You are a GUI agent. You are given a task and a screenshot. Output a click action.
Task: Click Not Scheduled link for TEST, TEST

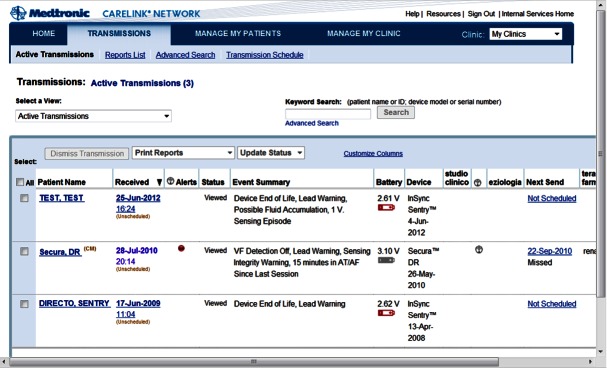coord(552,199)
